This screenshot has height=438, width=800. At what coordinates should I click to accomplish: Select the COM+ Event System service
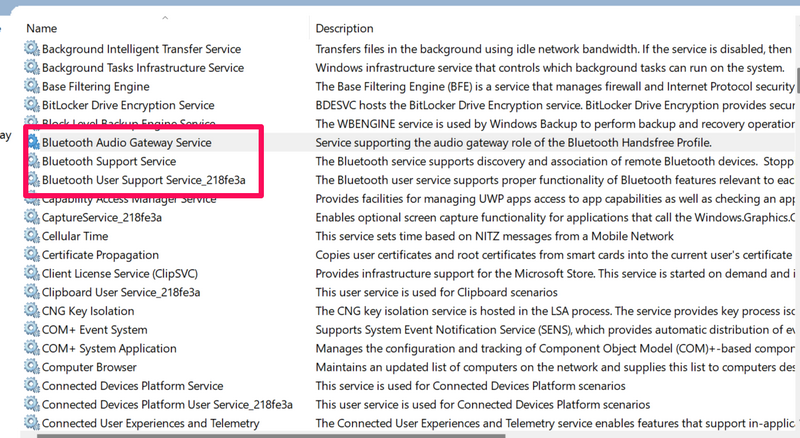[94, 330]
